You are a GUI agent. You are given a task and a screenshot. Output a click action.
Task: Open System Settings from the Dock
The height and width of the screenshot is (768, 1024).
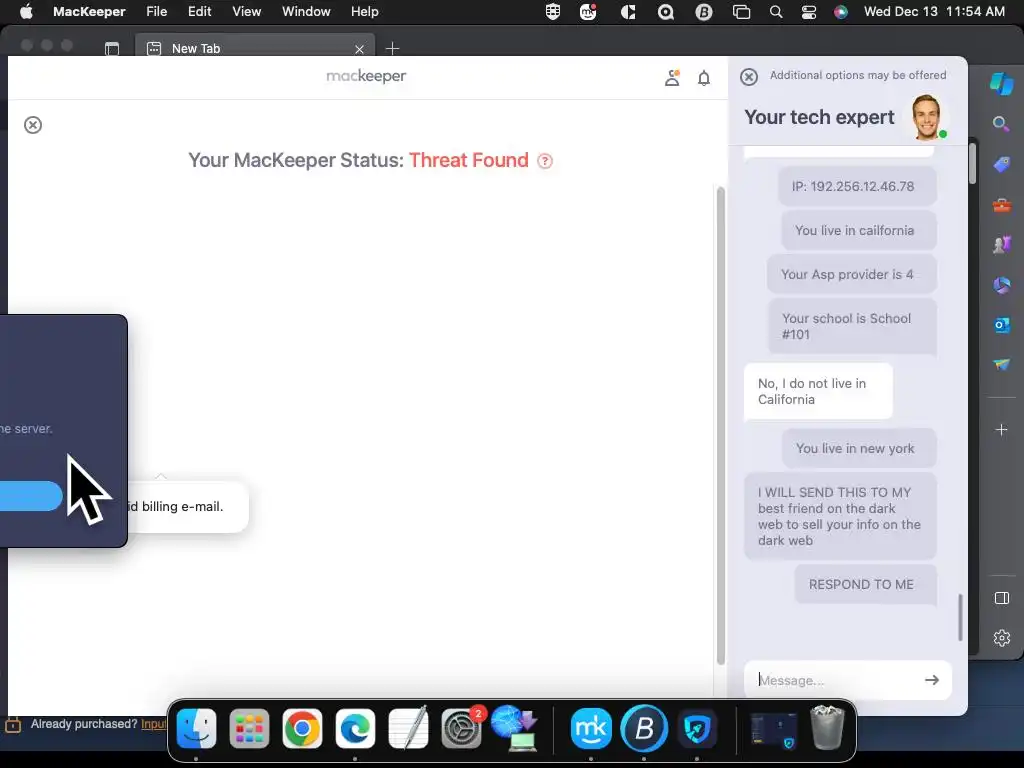pos(461,728)
